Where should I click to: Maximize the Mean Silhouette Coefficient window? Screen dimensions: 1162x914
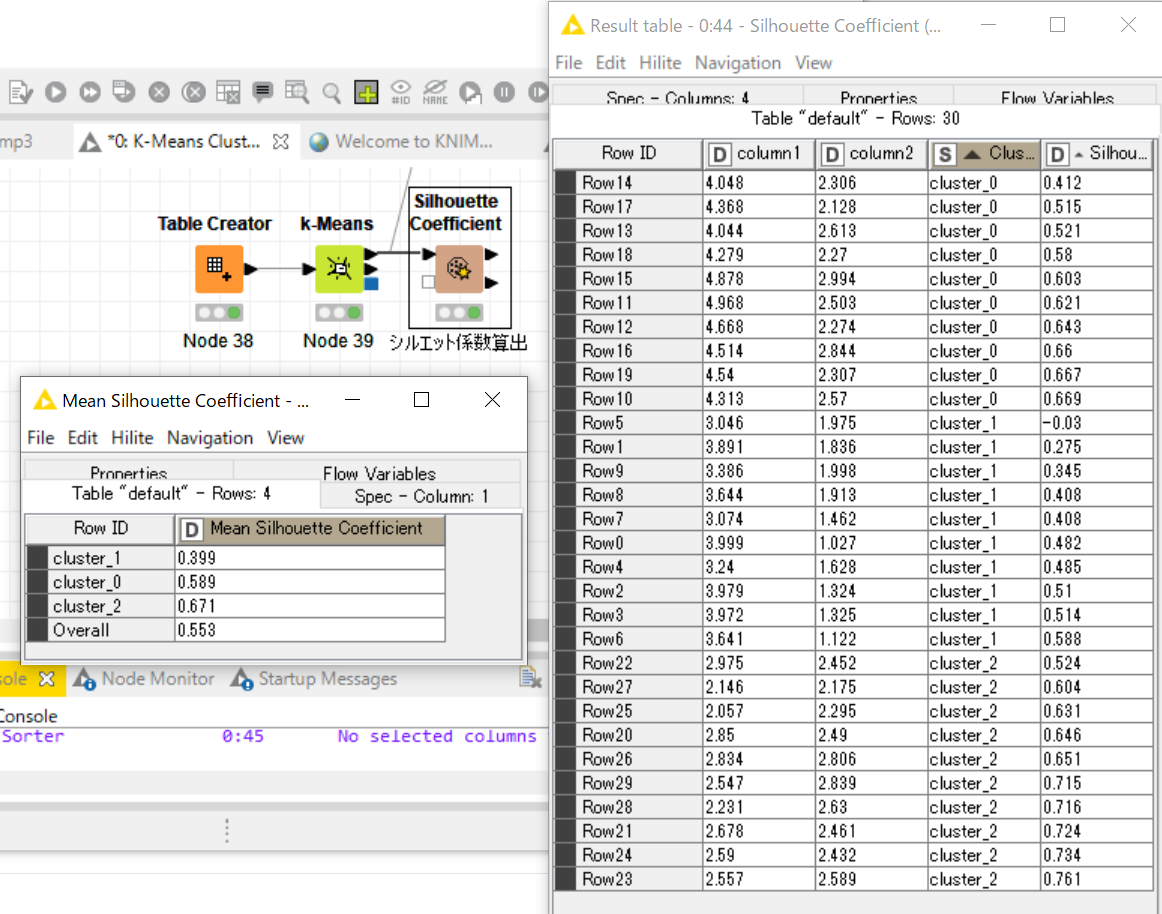point(422,400)
